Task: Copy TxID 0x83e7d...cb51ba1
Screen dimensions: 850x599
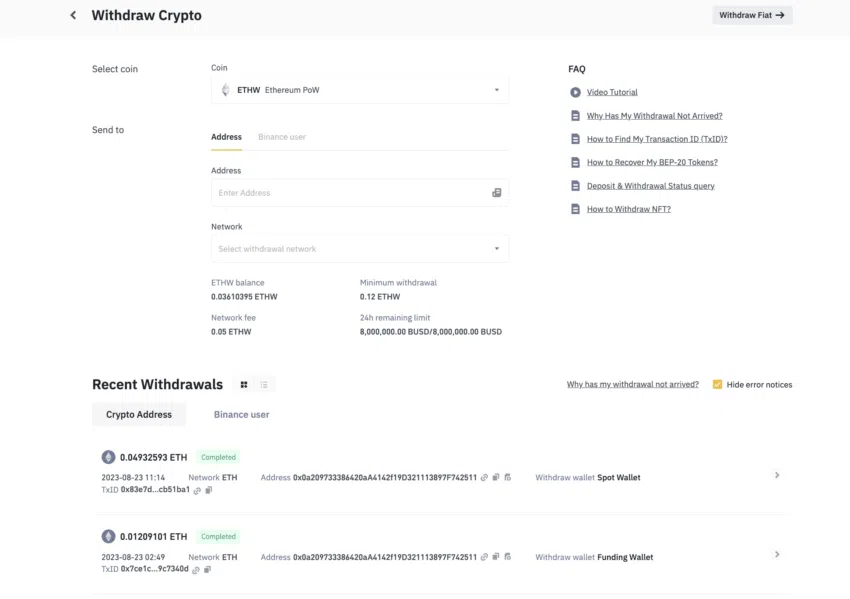Action: pos(209,490)
